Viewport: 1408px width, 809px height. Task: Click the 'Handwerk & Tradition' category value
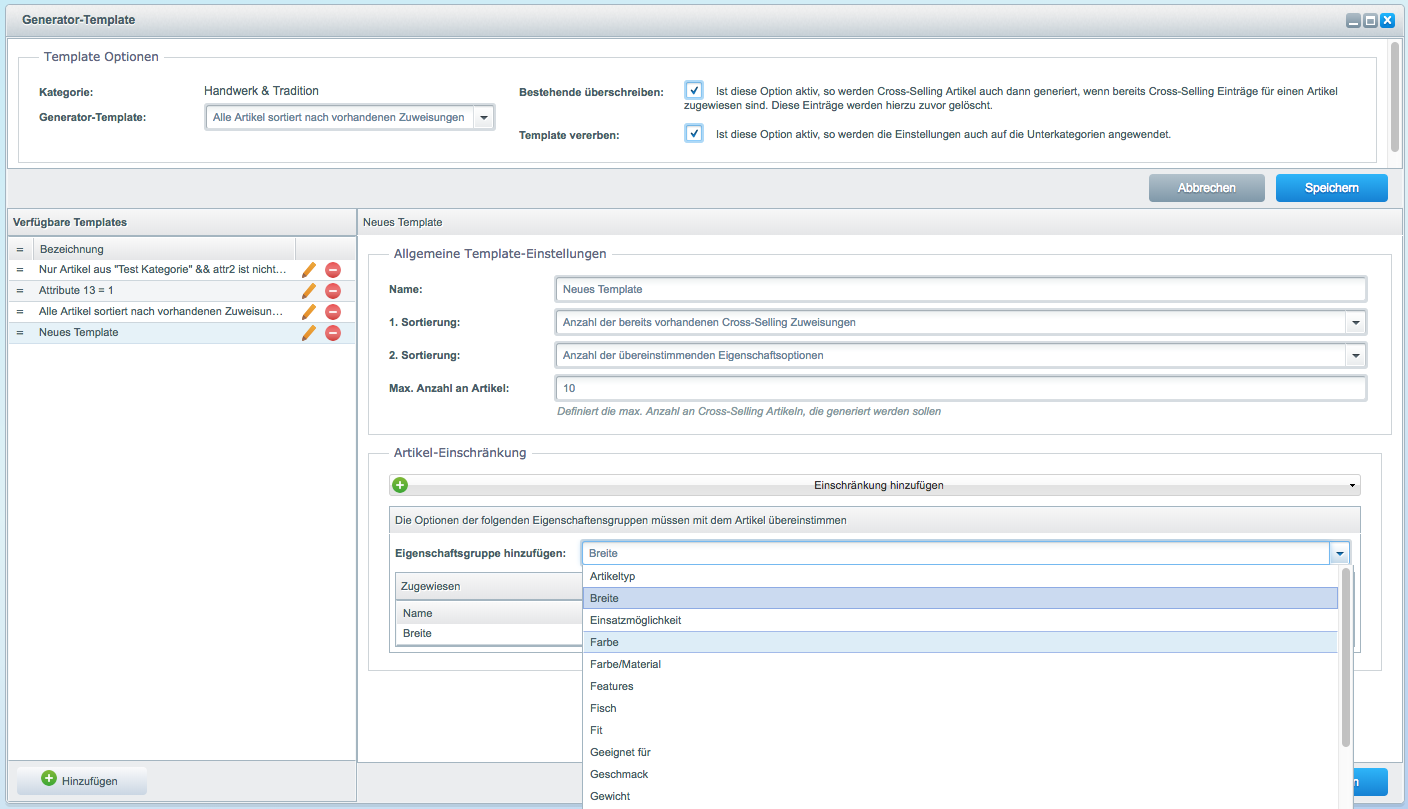point(261,91)
